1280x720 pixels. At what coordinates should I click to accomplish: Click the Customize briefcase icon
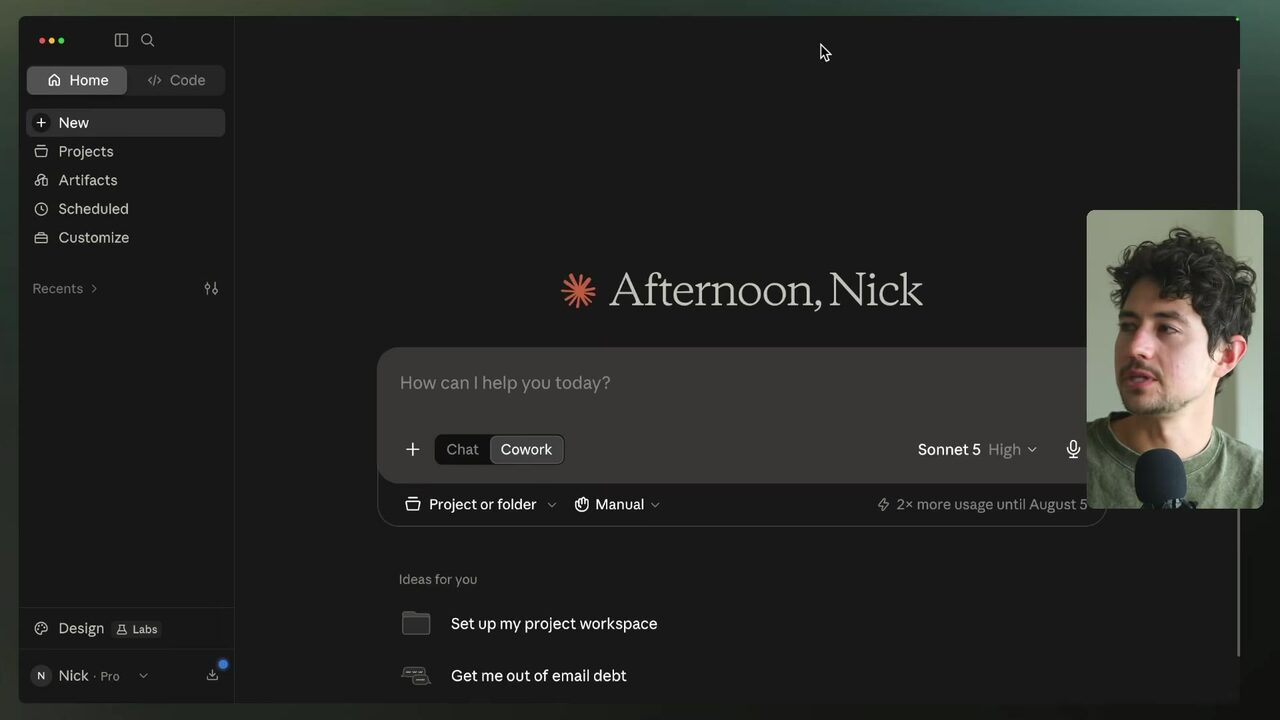[x=41, y=237]
